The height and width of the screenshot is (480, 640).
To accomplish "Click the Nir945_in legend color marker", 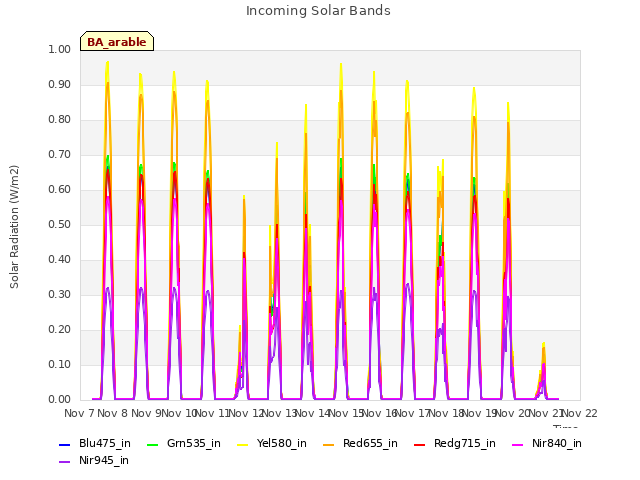I will click(64, 462).
